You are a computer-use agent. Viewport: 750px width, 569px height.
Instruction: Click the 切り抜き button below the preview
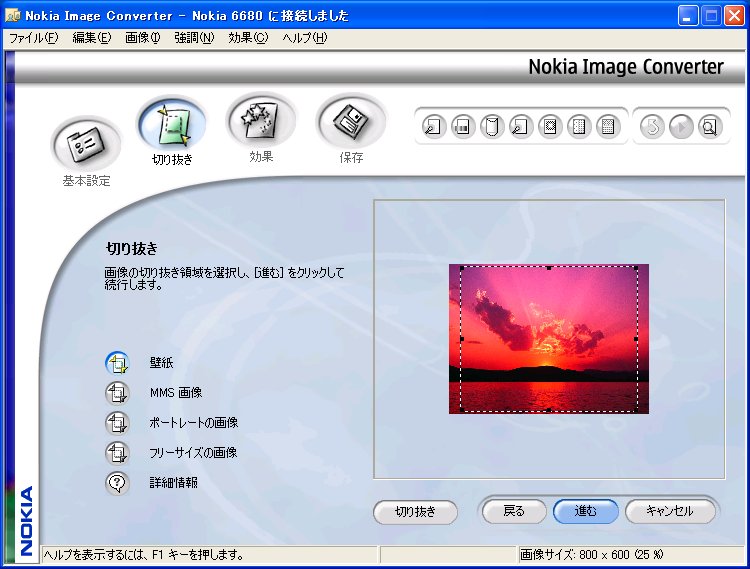click(415, 512)
